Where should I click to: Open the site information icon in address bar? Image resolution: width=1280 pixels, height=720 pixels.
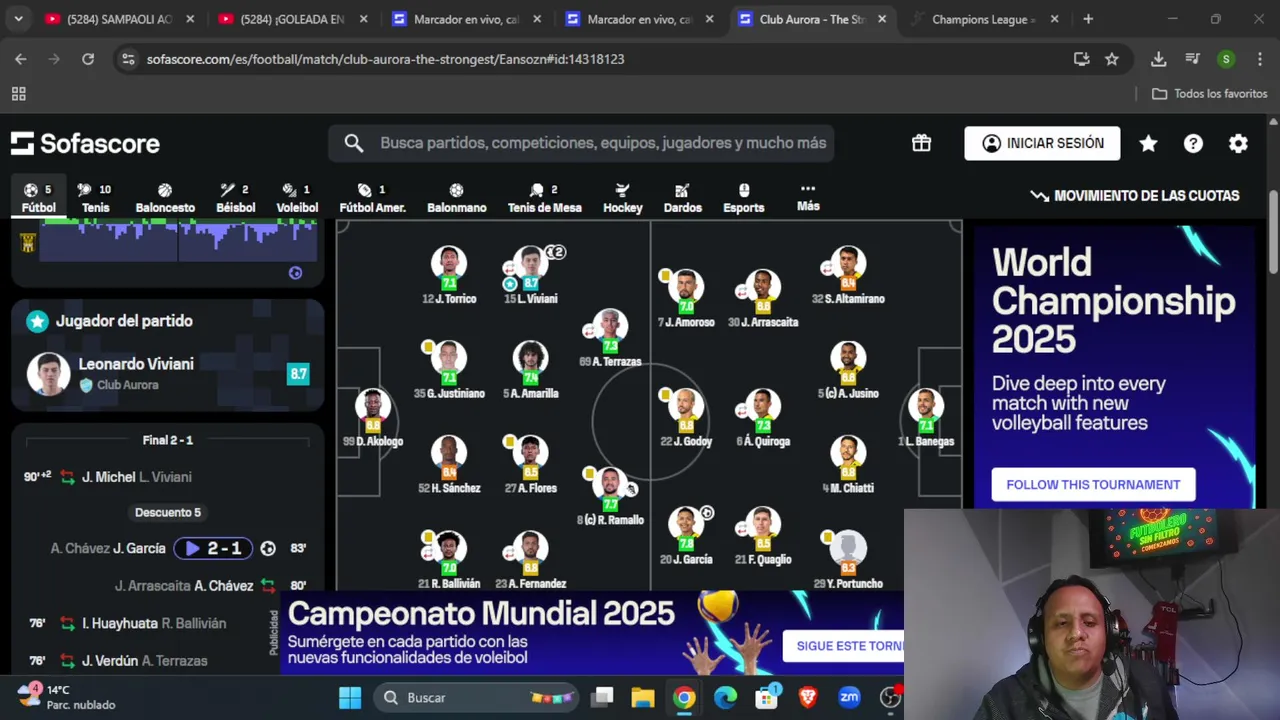[128, 59]
